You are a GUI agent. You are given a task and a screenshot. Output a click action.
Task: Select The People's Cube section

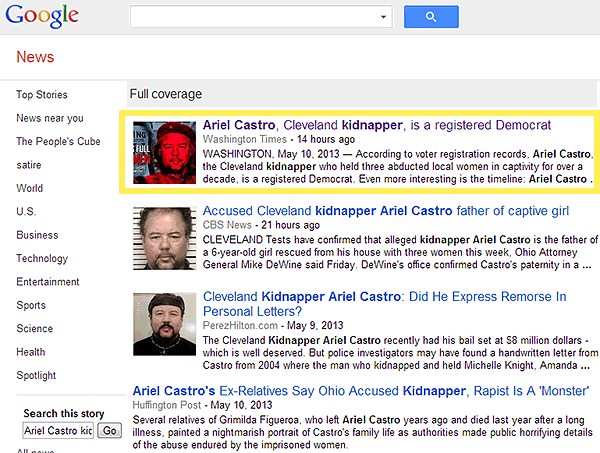58,141
